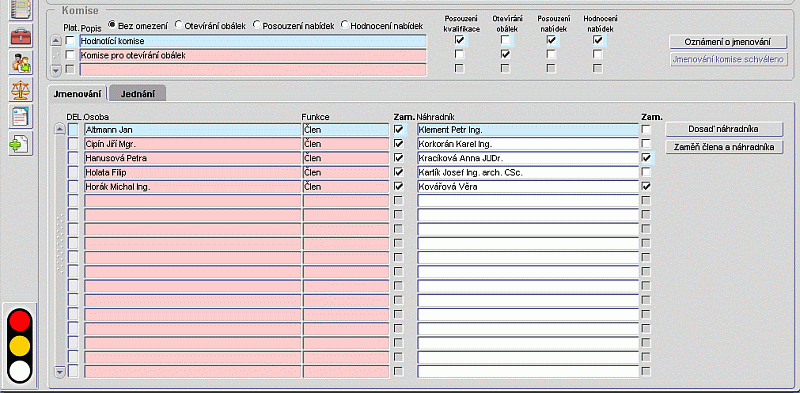Switch to the Jmenování tab
The height and width of the screenshot is (393, 800).
coord(77,94)
